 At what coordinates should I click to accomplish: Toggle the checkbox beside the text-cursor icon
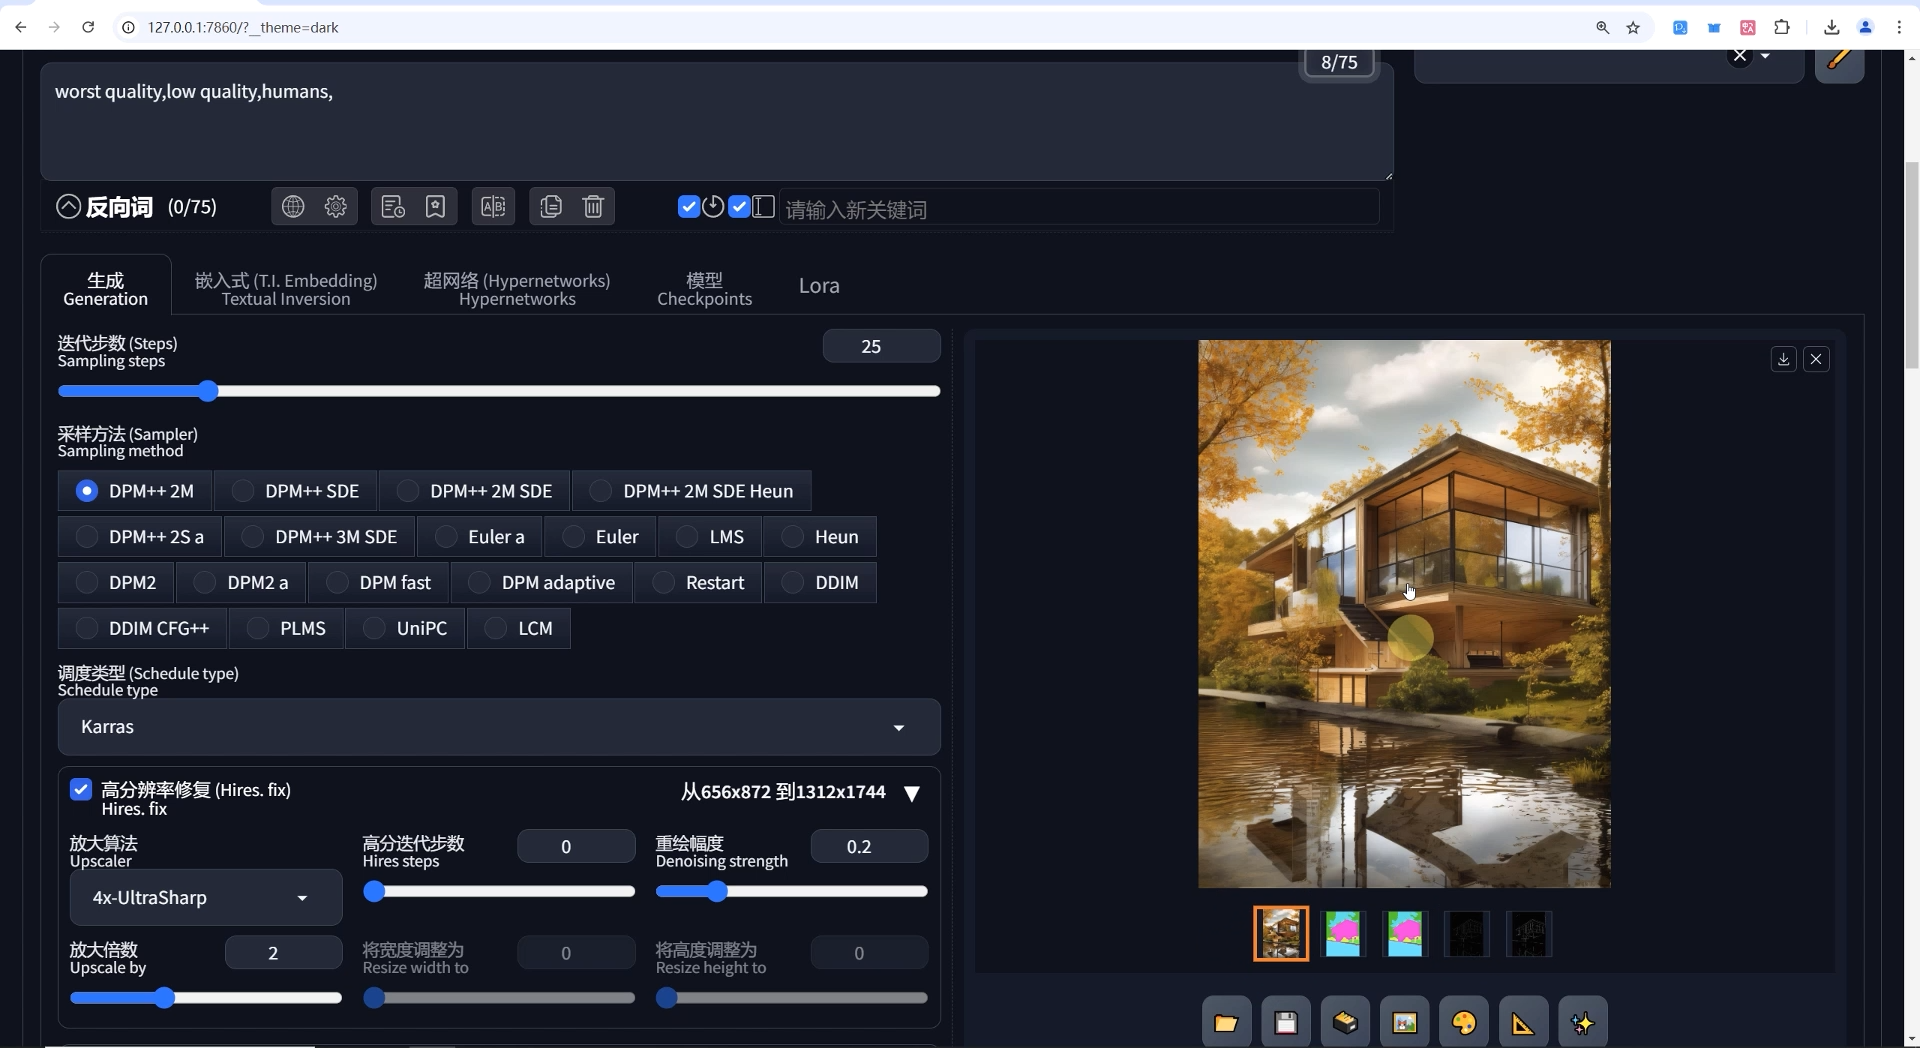tap(739, 207)
